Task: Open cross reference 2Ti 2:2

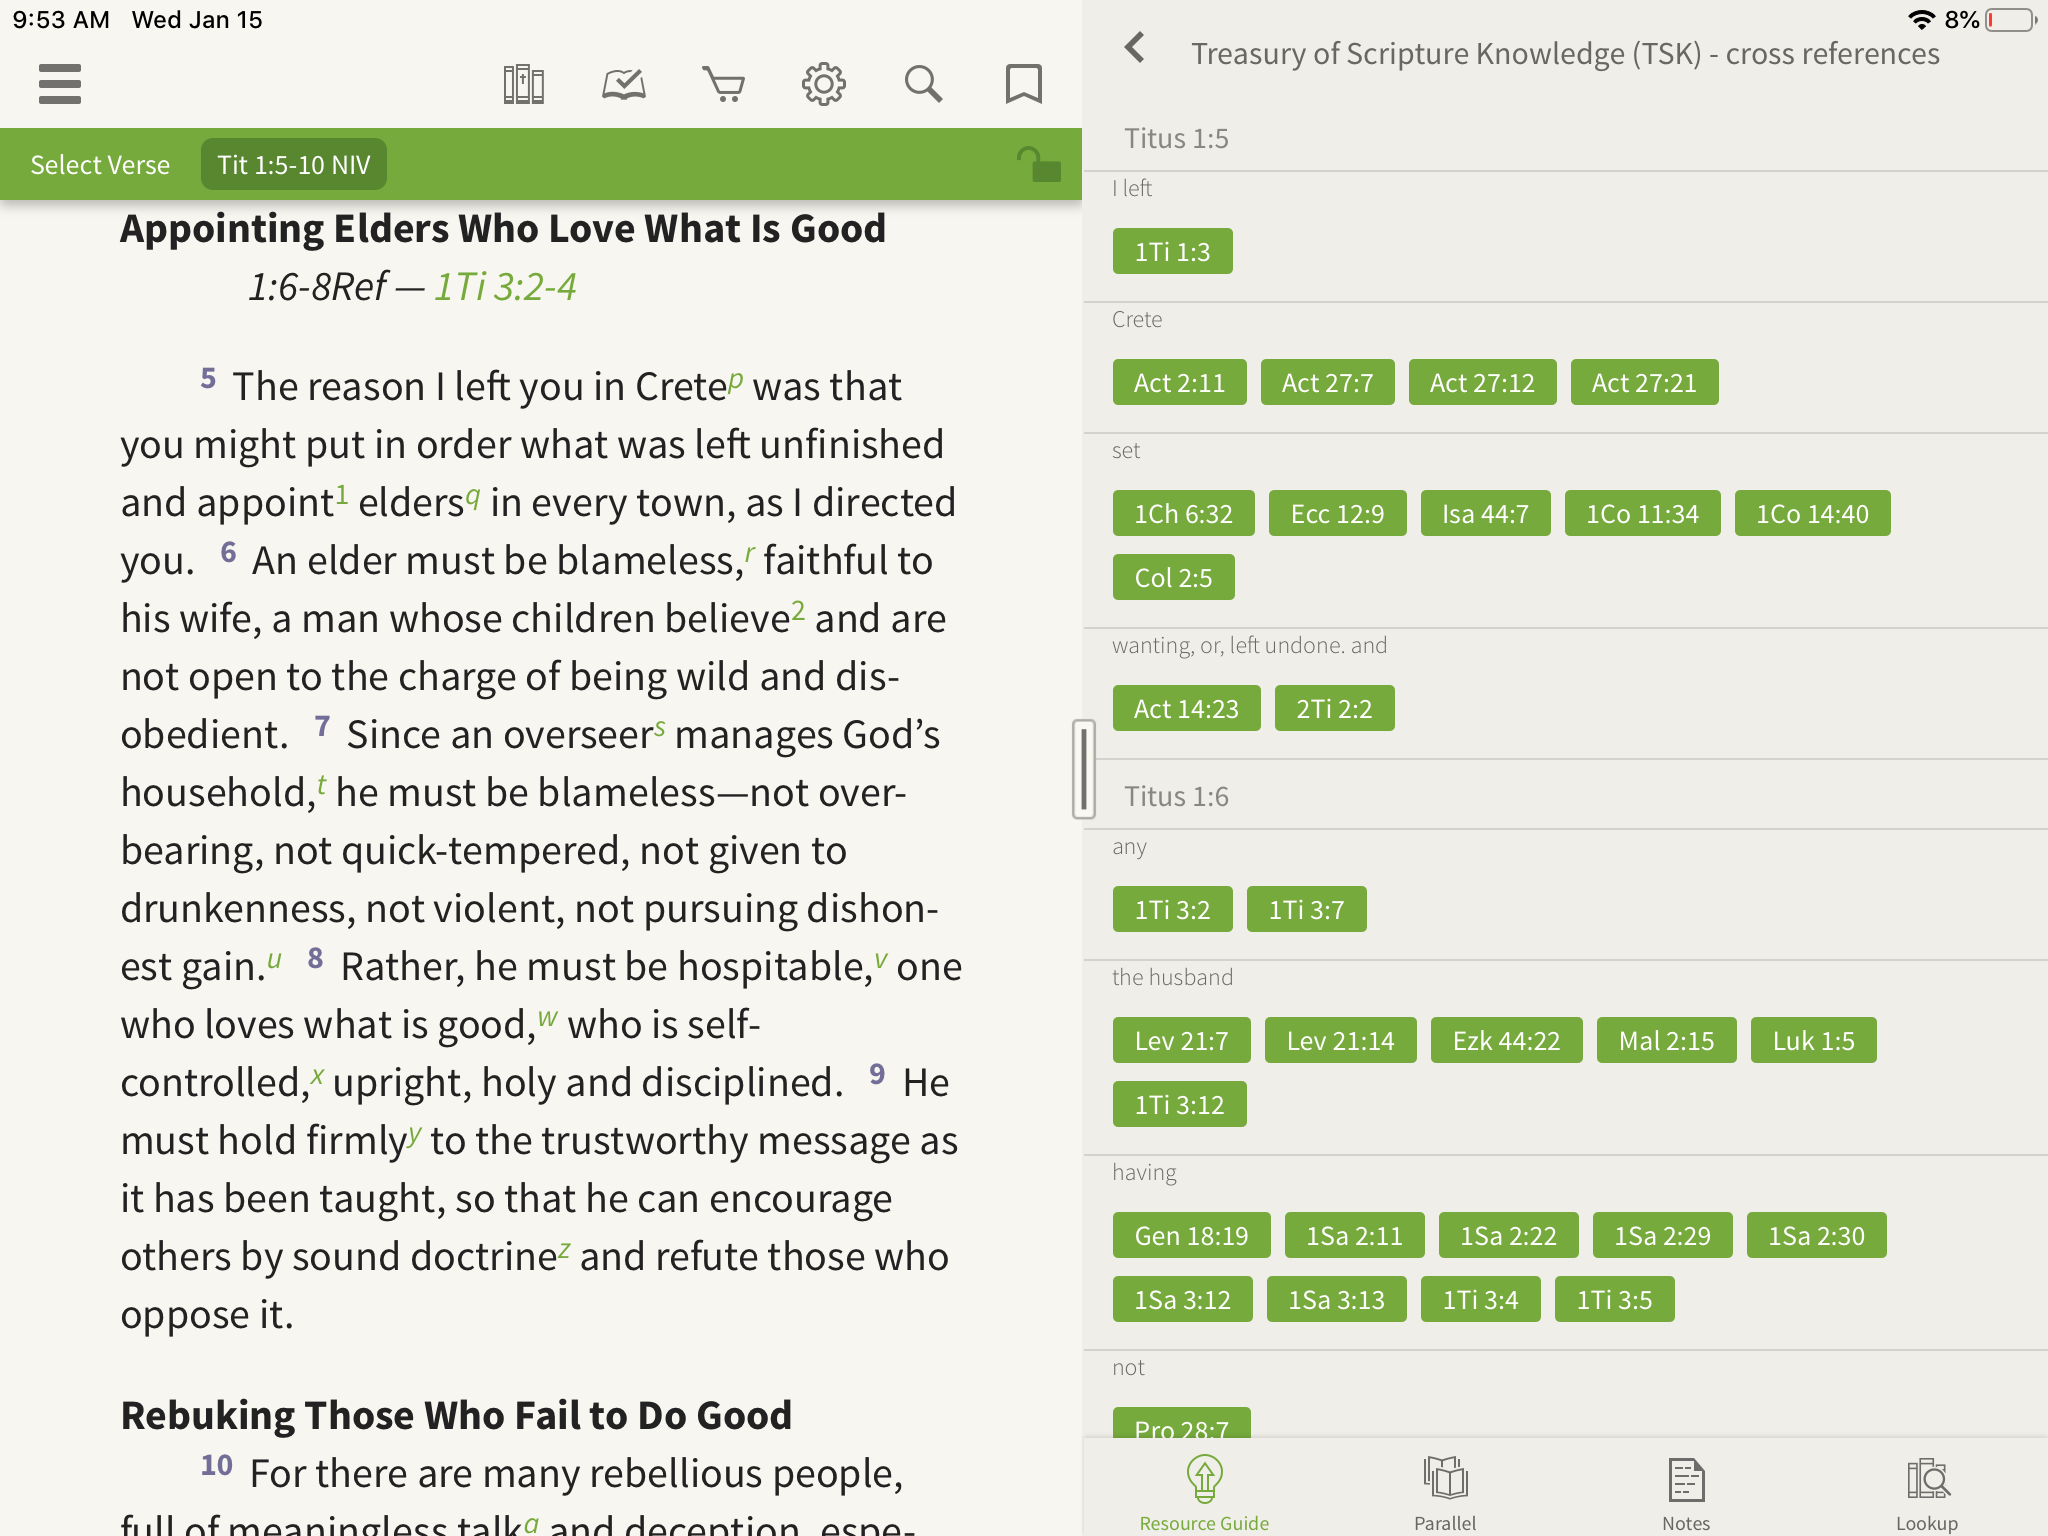Action: click(x=1334, y=708)
